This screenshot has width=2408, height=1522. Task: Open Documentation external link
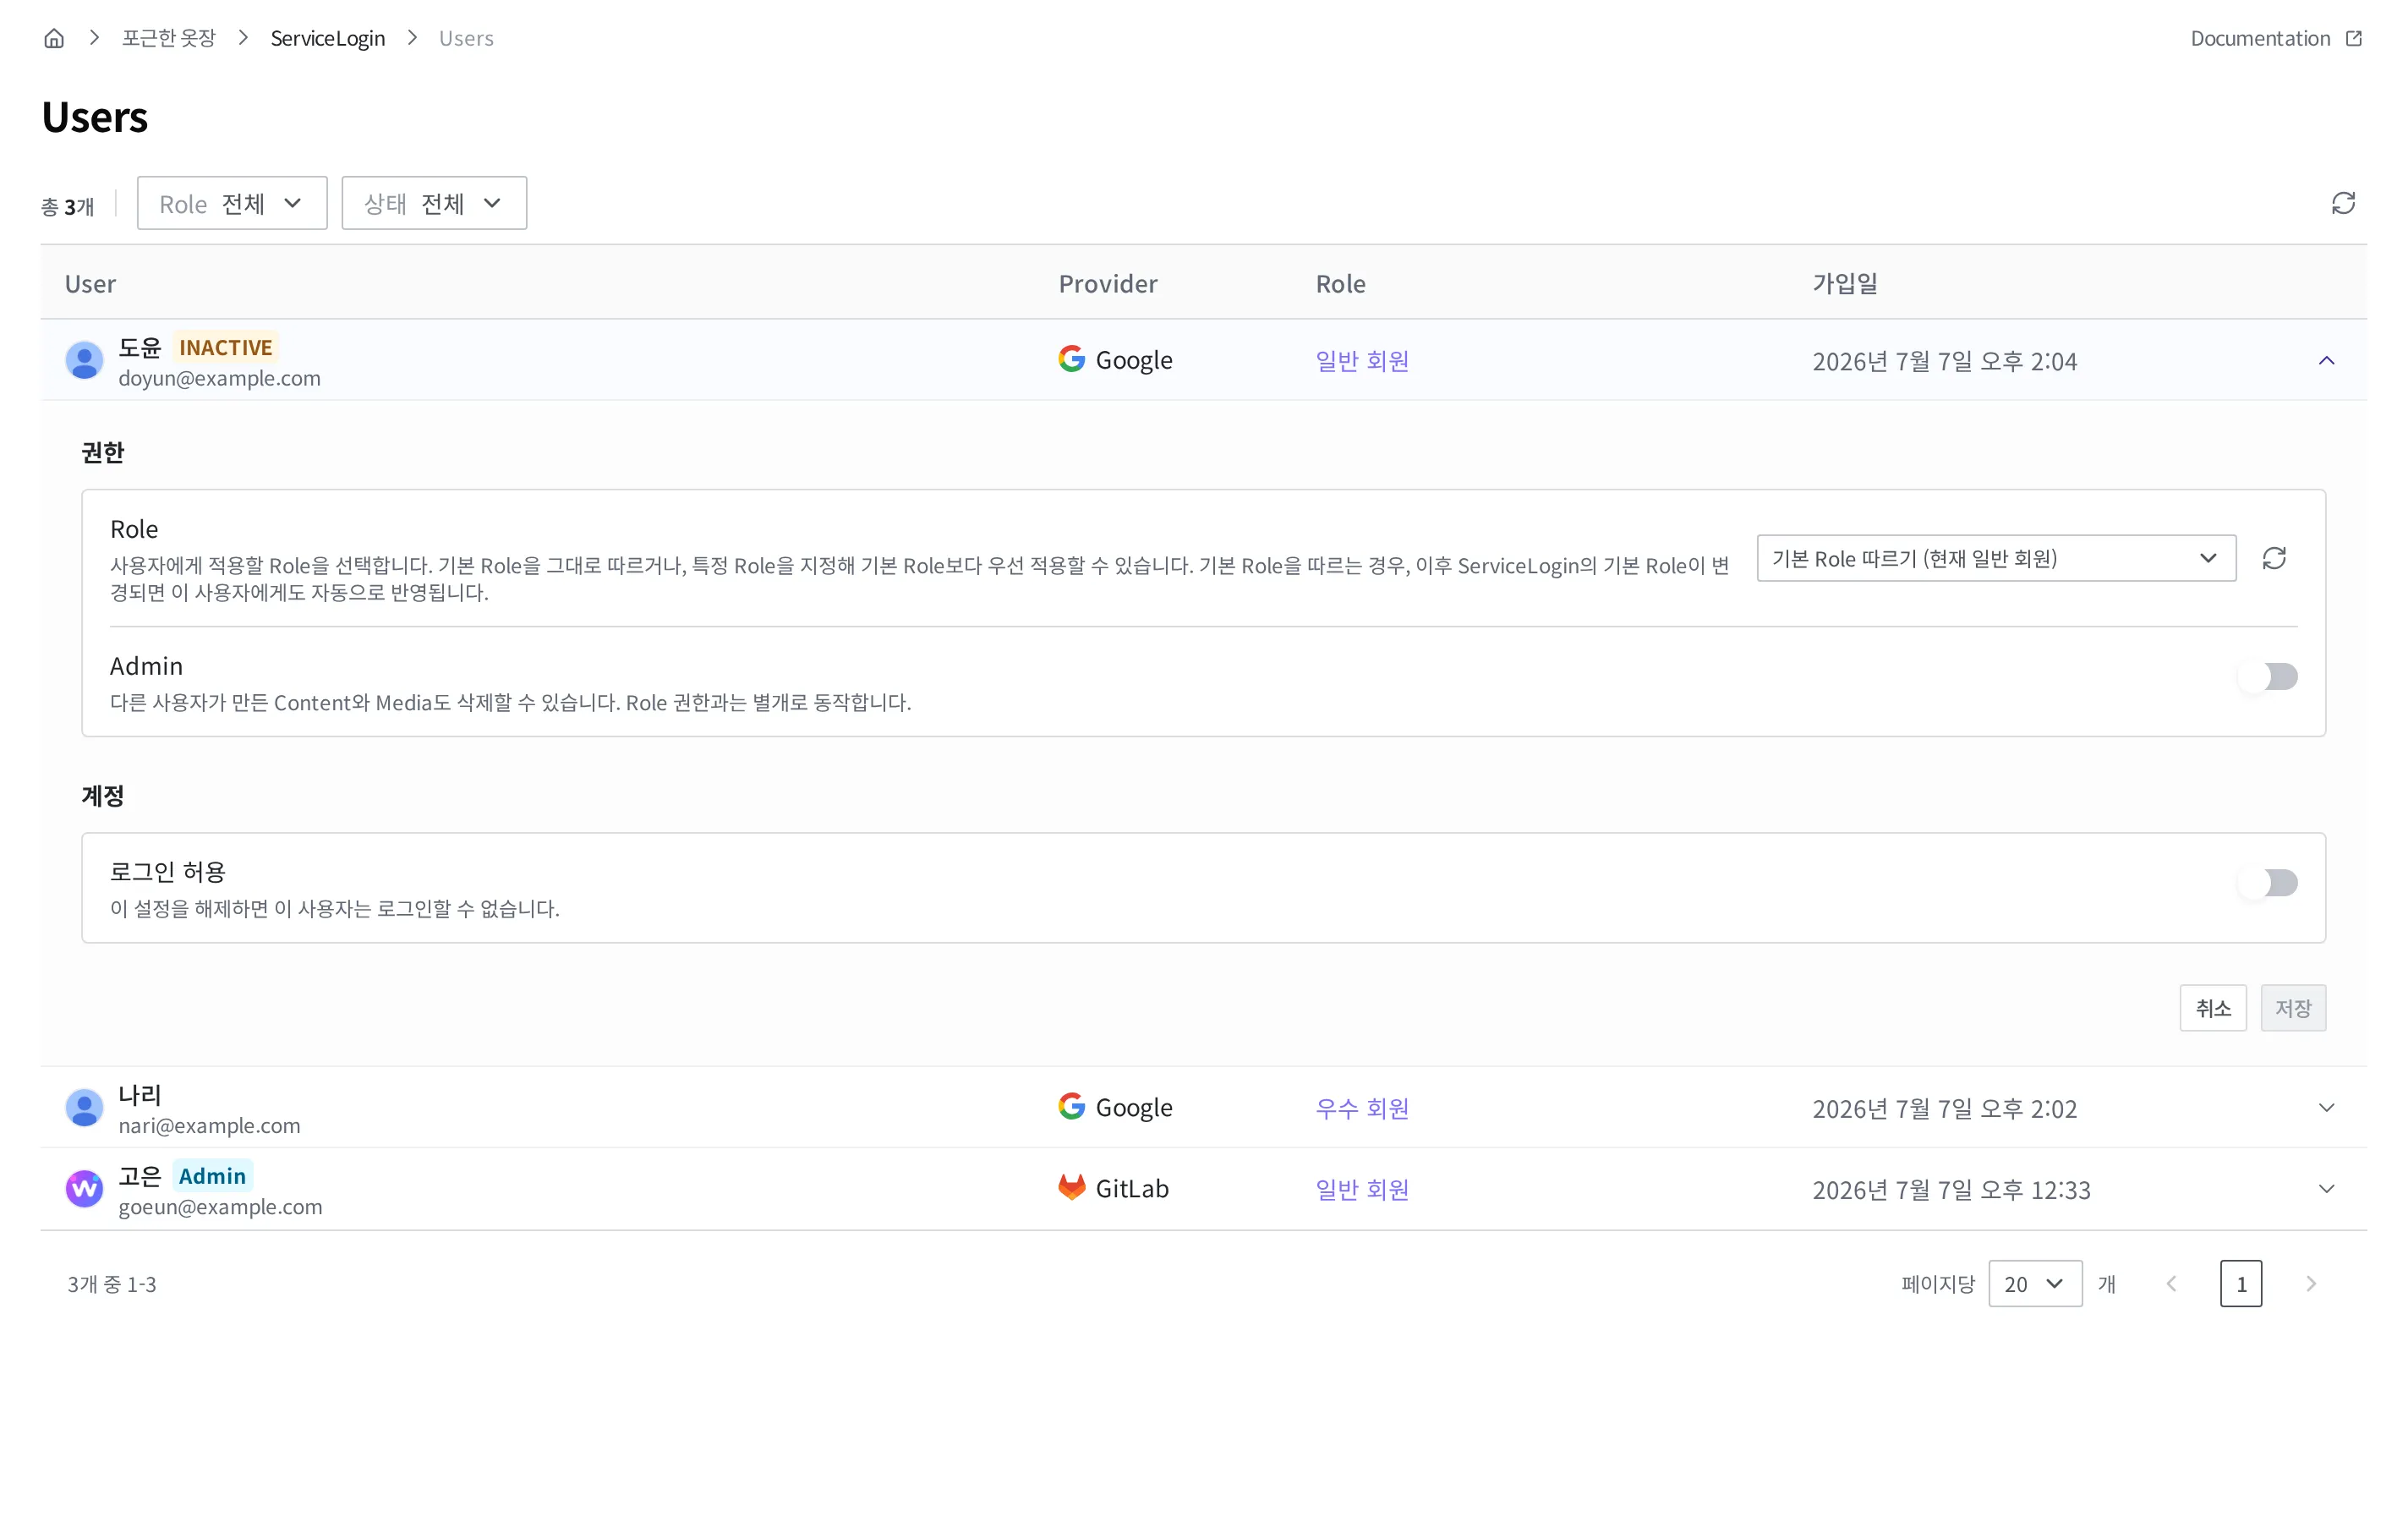(x=2276, y=38)
